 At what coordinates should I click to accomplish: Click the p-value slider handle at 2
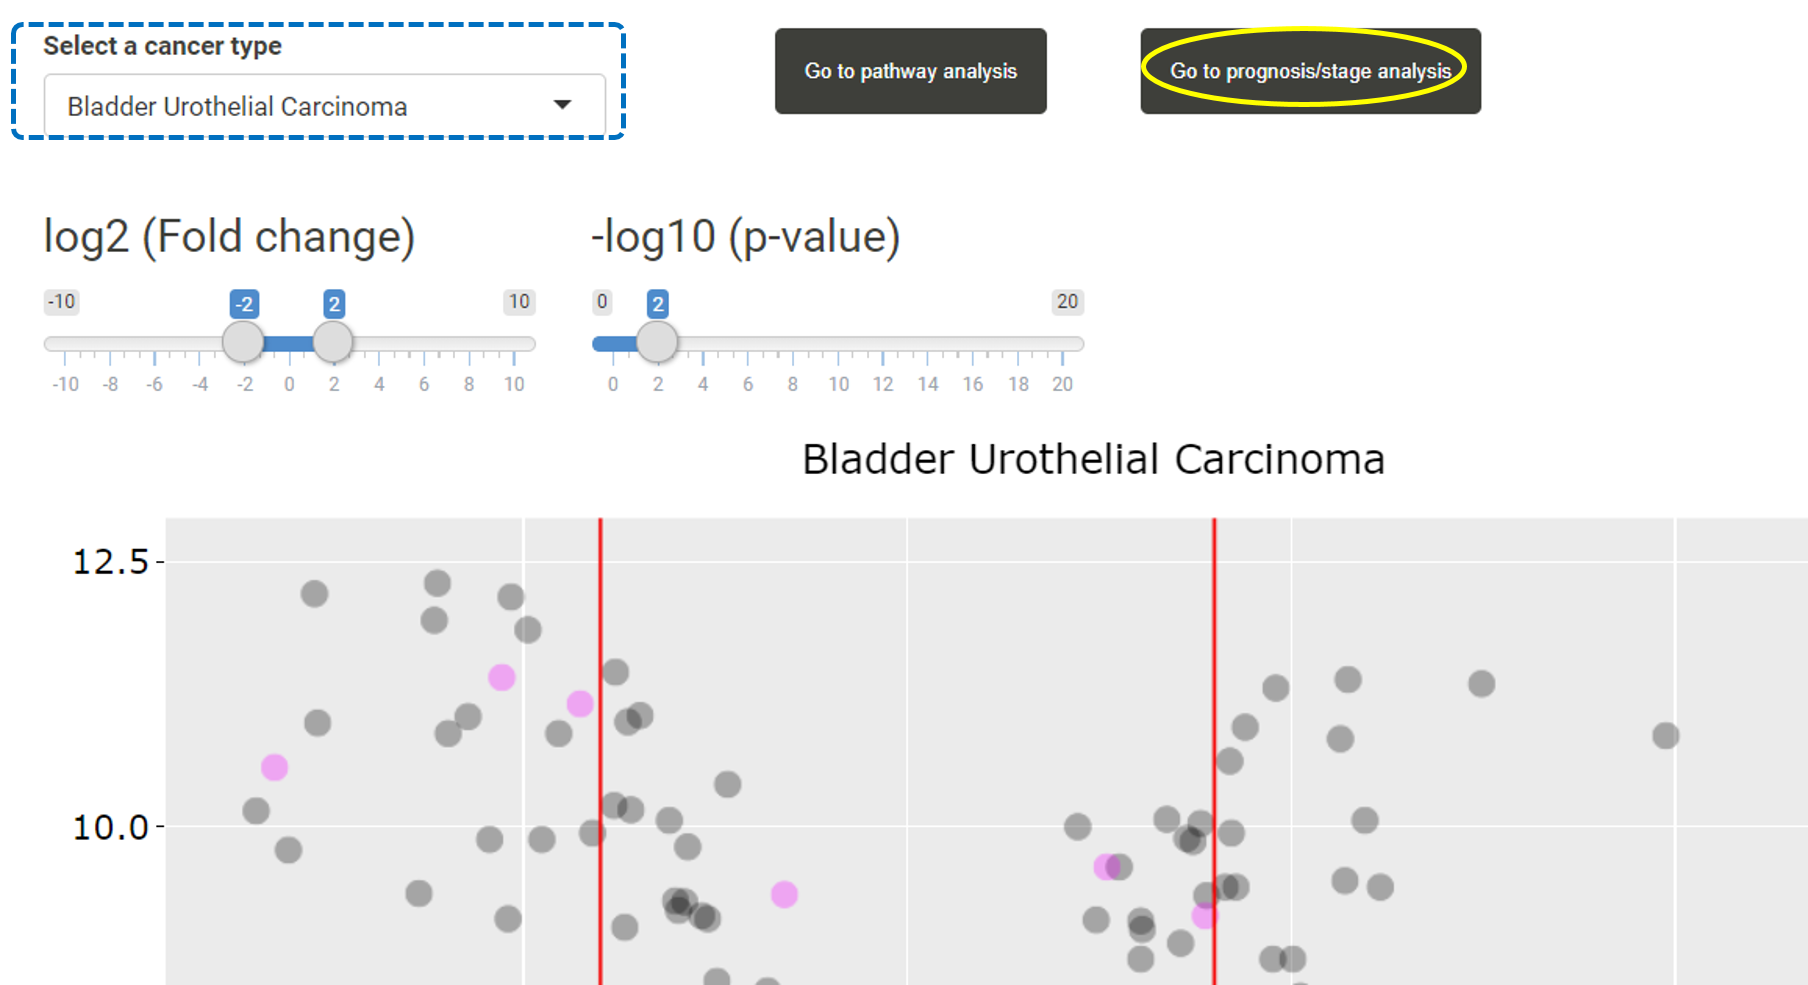(x=657, y=342)
